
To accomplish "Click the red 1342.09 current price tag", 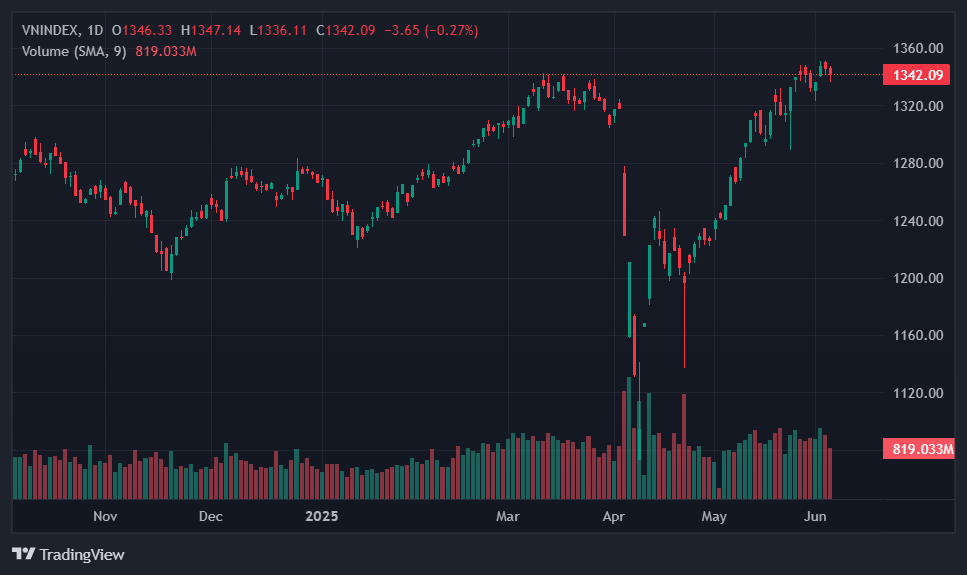I will [917, 75].
